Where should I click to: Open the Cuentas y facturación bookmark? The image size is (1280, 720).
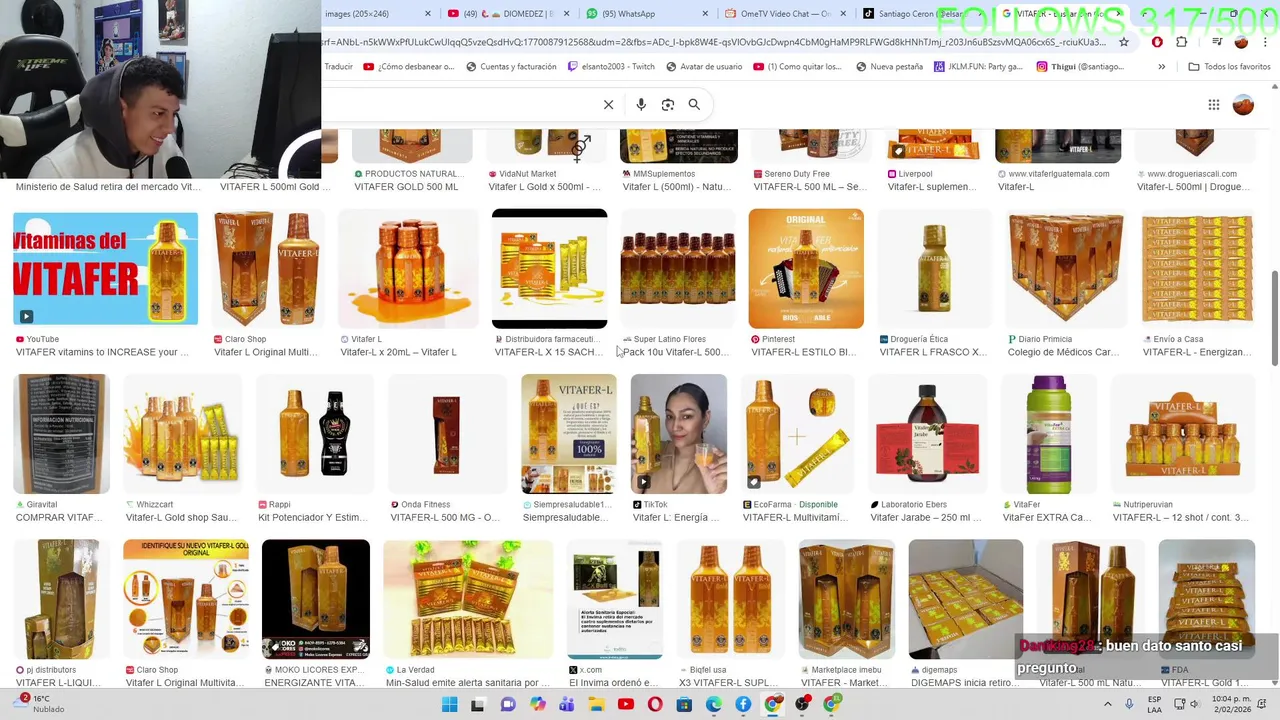tap(511, 66)
